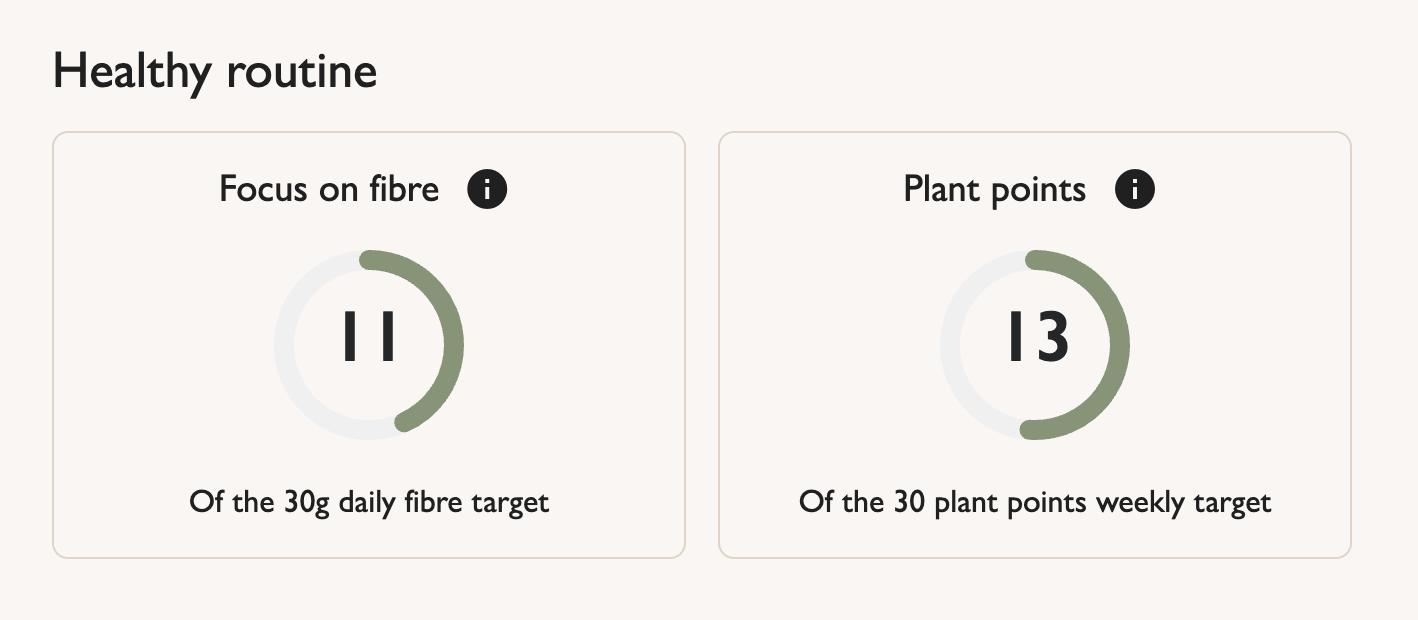This screenshot has width=1418, height=620.
Task: Select the Focus on fibre title
Action: (329, 189)
